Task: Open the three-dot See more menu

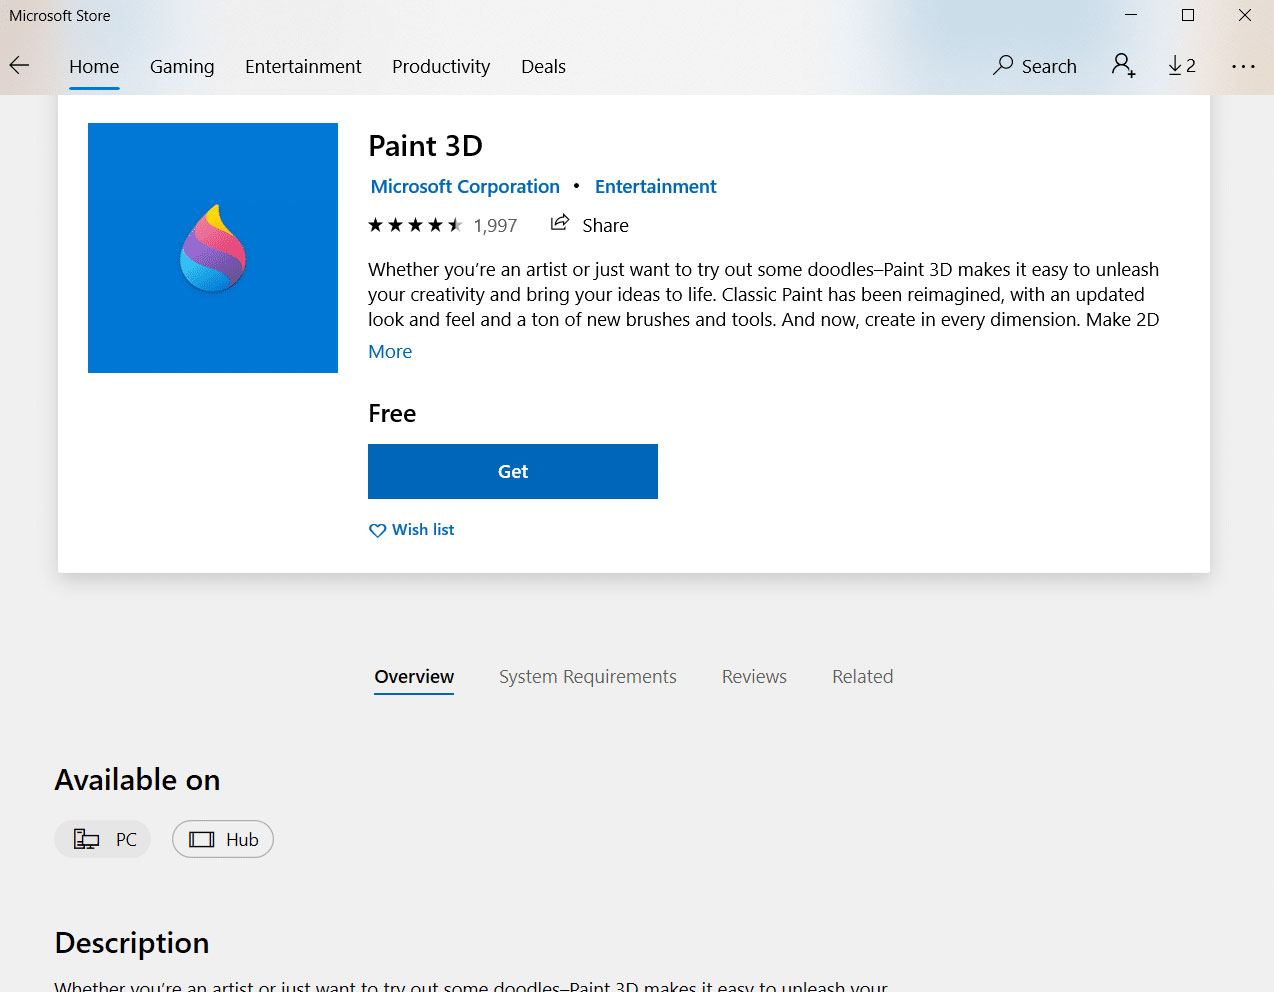Action: 1243,66
